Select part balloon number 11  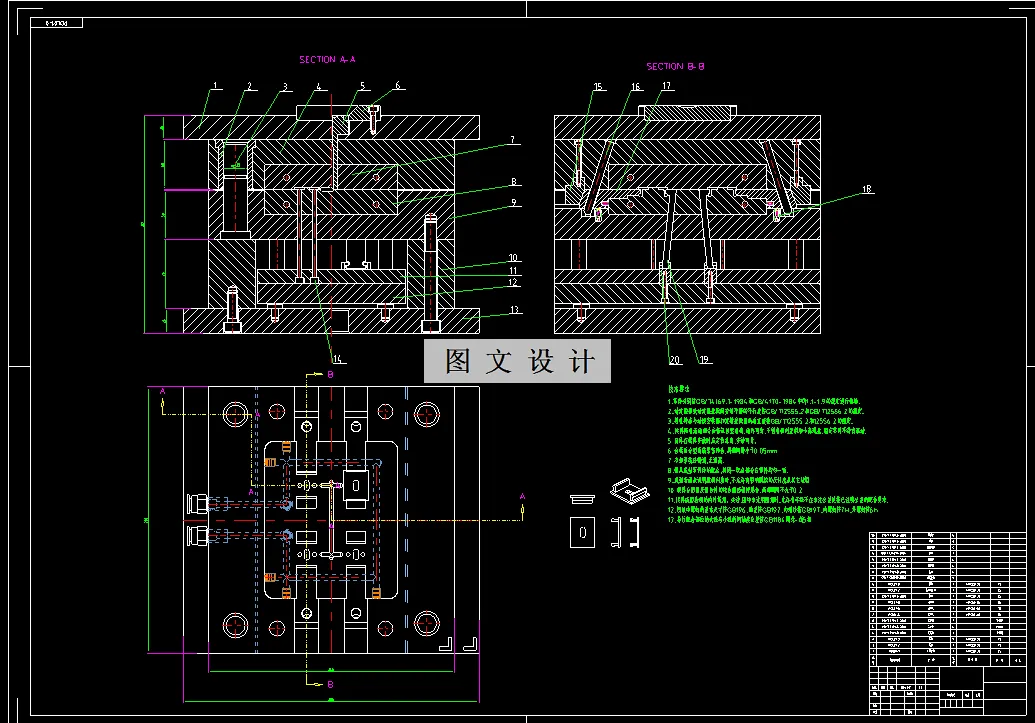coord(513,271)
